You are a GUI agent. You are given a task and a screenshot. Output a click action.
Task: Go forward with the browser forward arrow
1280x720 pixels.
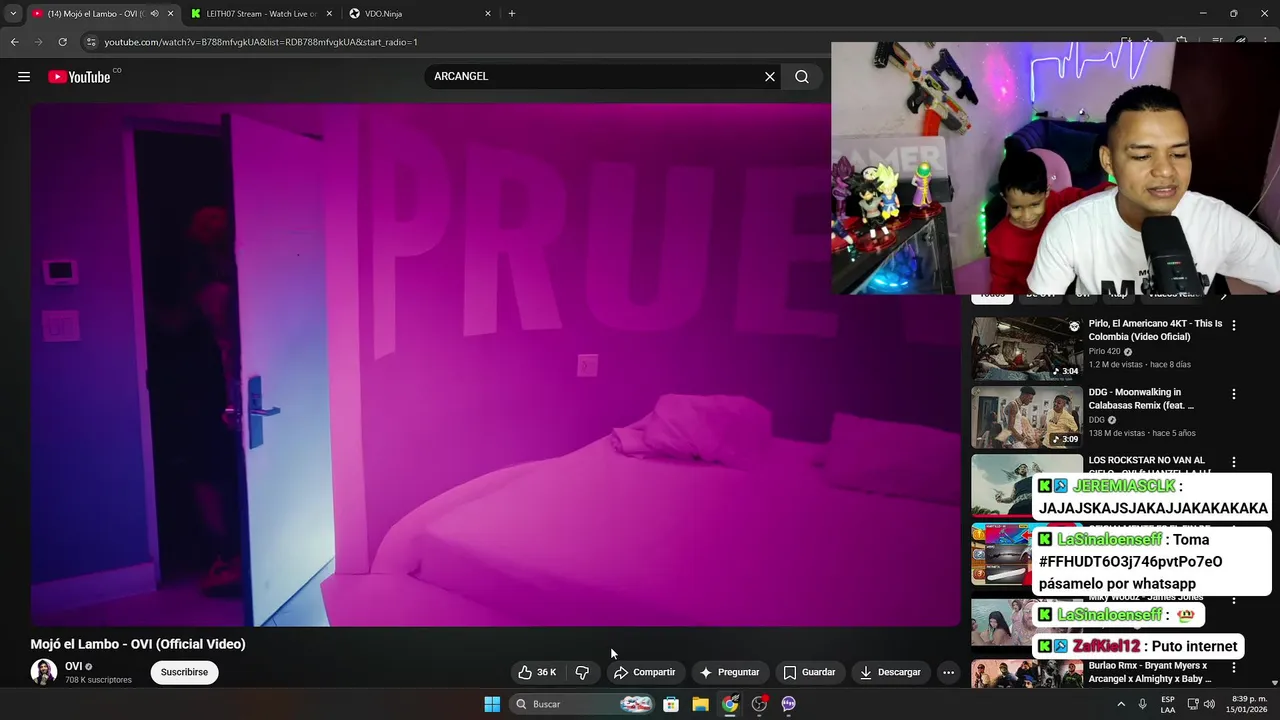click(x=38, y=42)
